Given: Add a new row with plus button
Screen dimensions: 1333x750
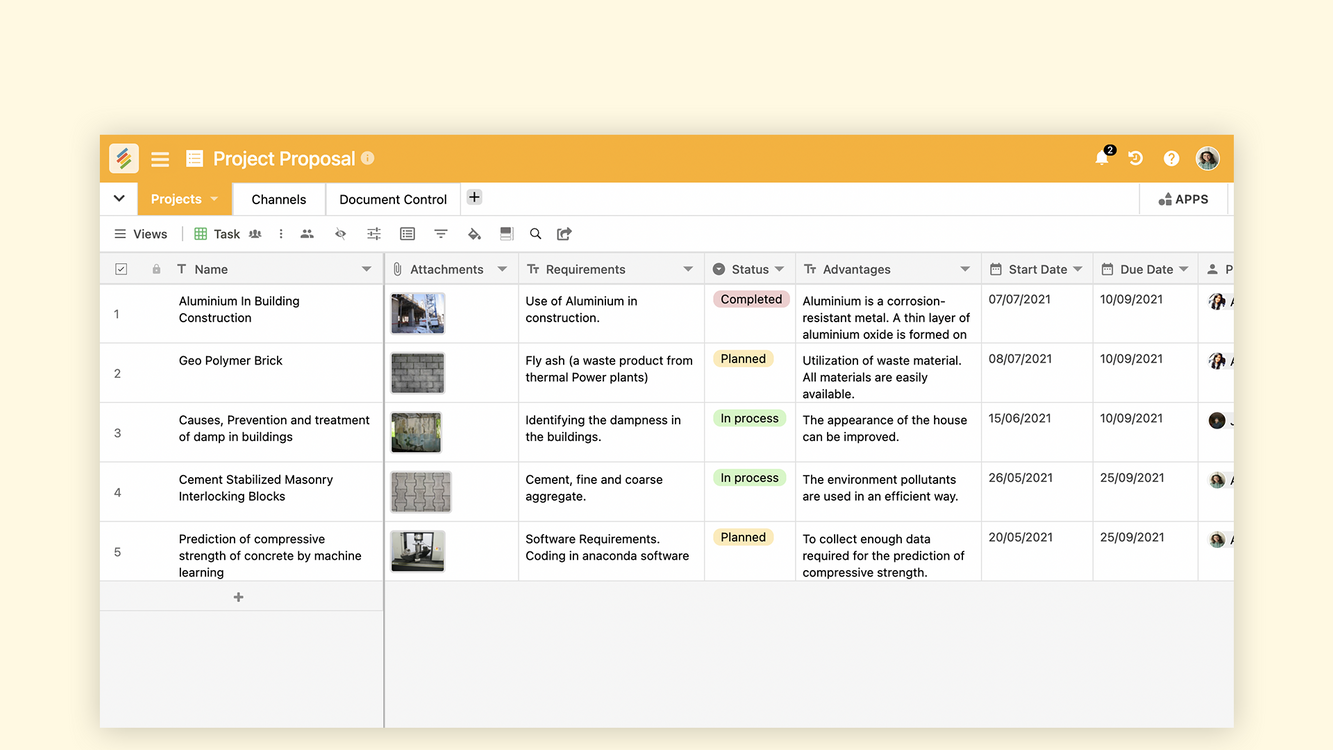Looking at the screenshot, I should pyautogui.click(x=238, y=597).
